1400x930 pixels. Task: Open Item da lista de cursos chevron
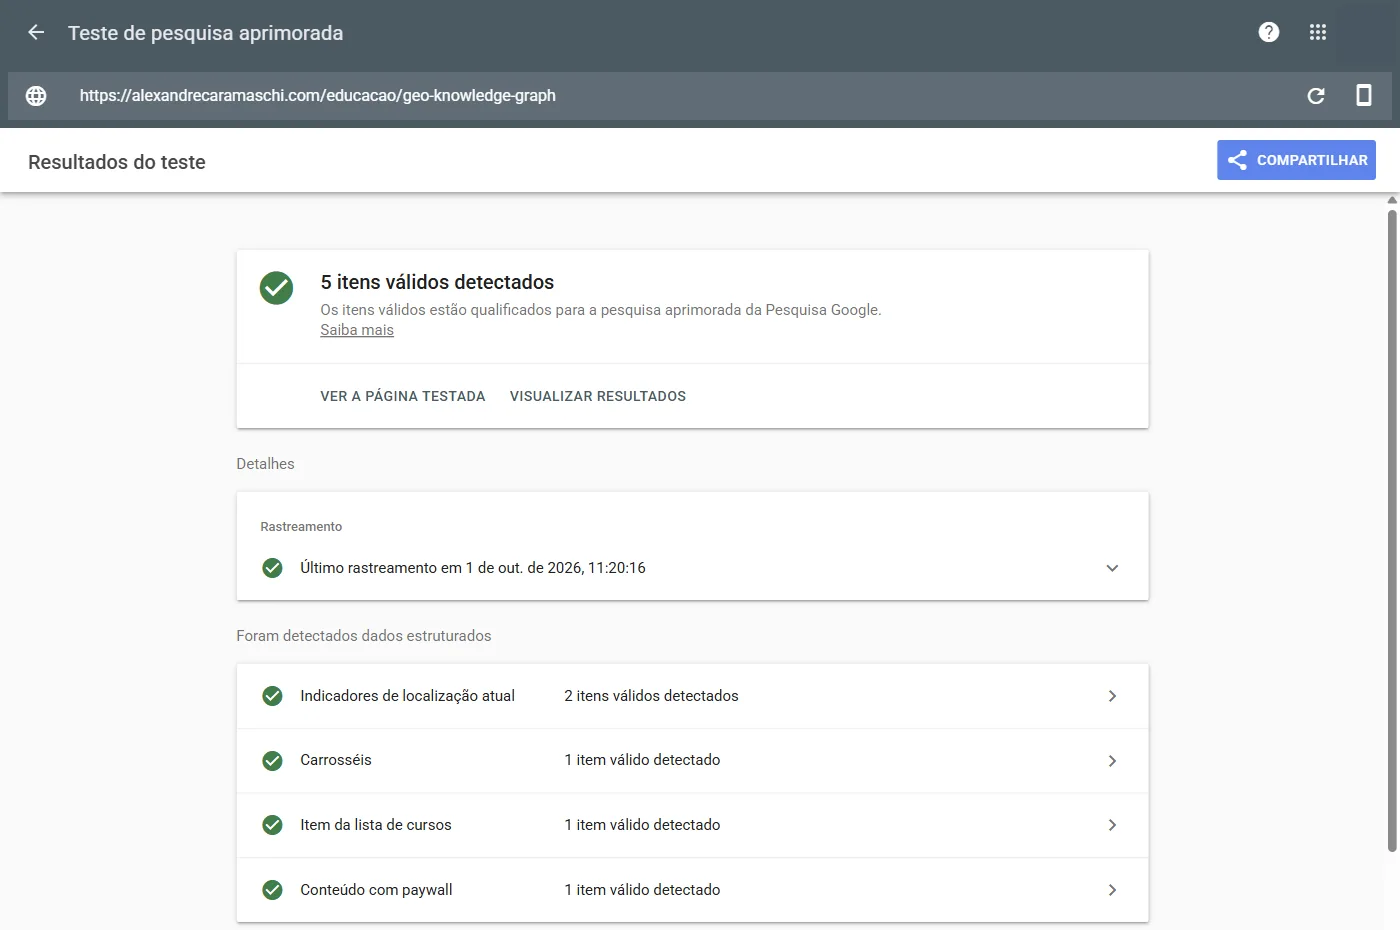click(x=1112, y=825)
